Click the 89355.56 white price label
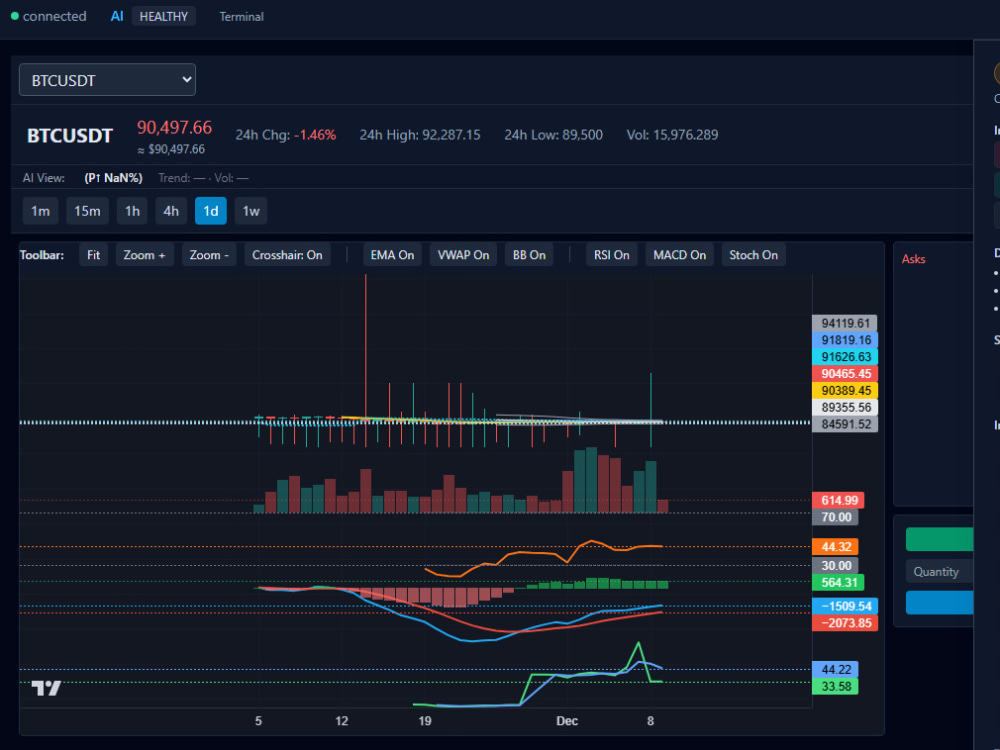The height and width of the screenshot is (750, 1000). coord(845,408)
